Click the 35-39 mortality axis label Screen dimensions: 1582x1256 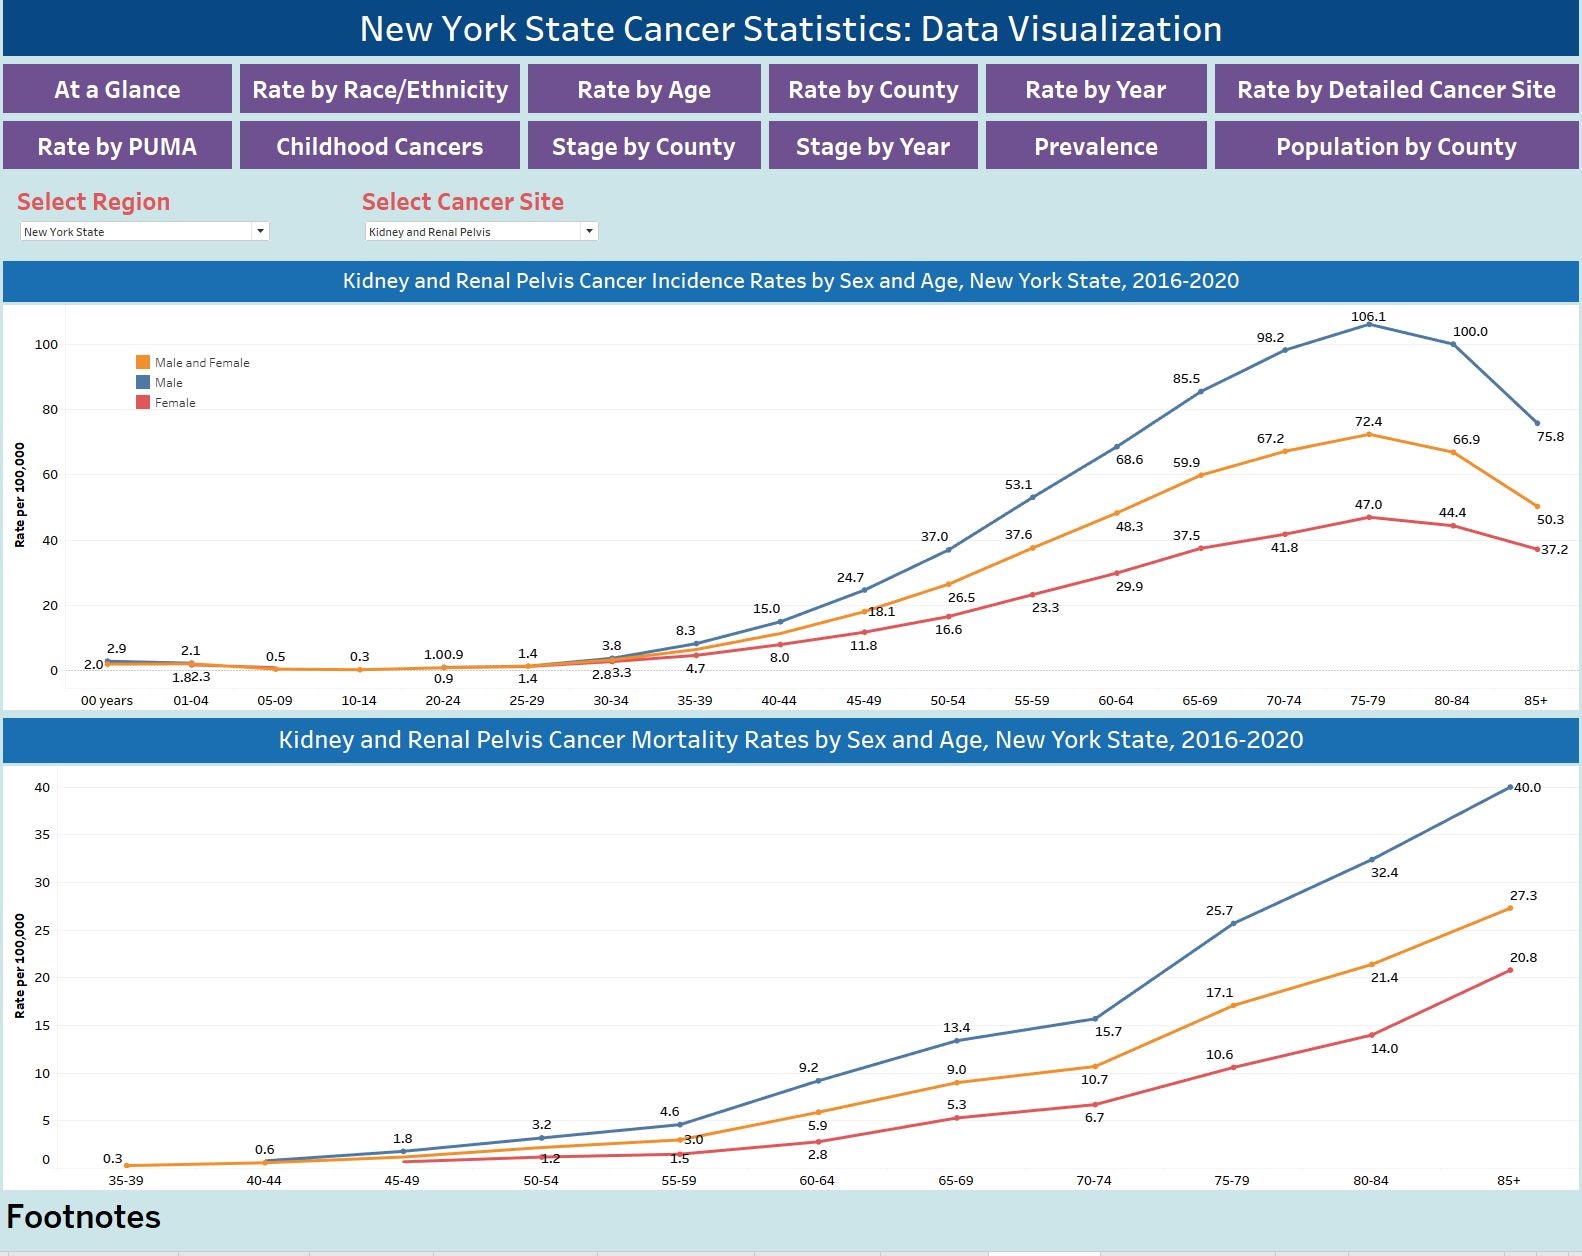[126, 1180]
